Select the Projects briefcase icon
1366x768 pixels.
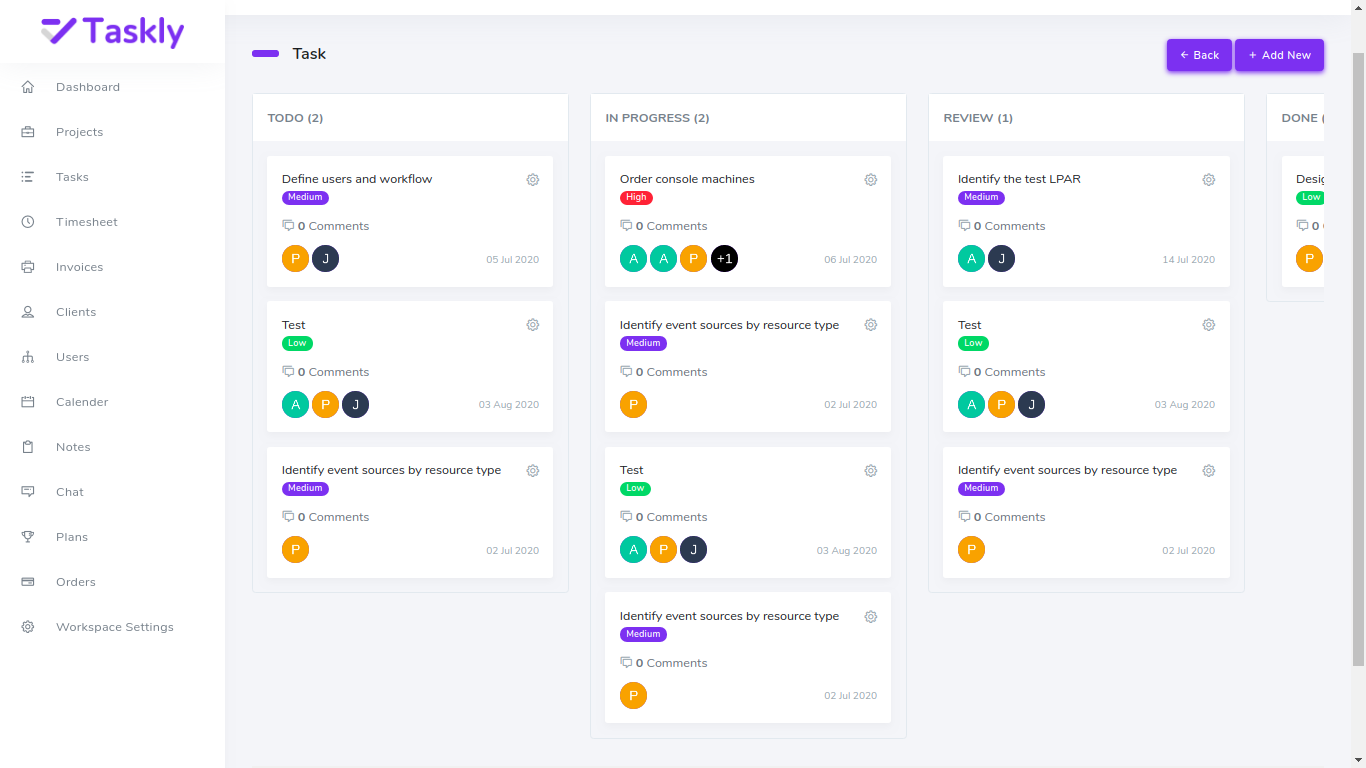pyautogui.click(x=28, y=132)
